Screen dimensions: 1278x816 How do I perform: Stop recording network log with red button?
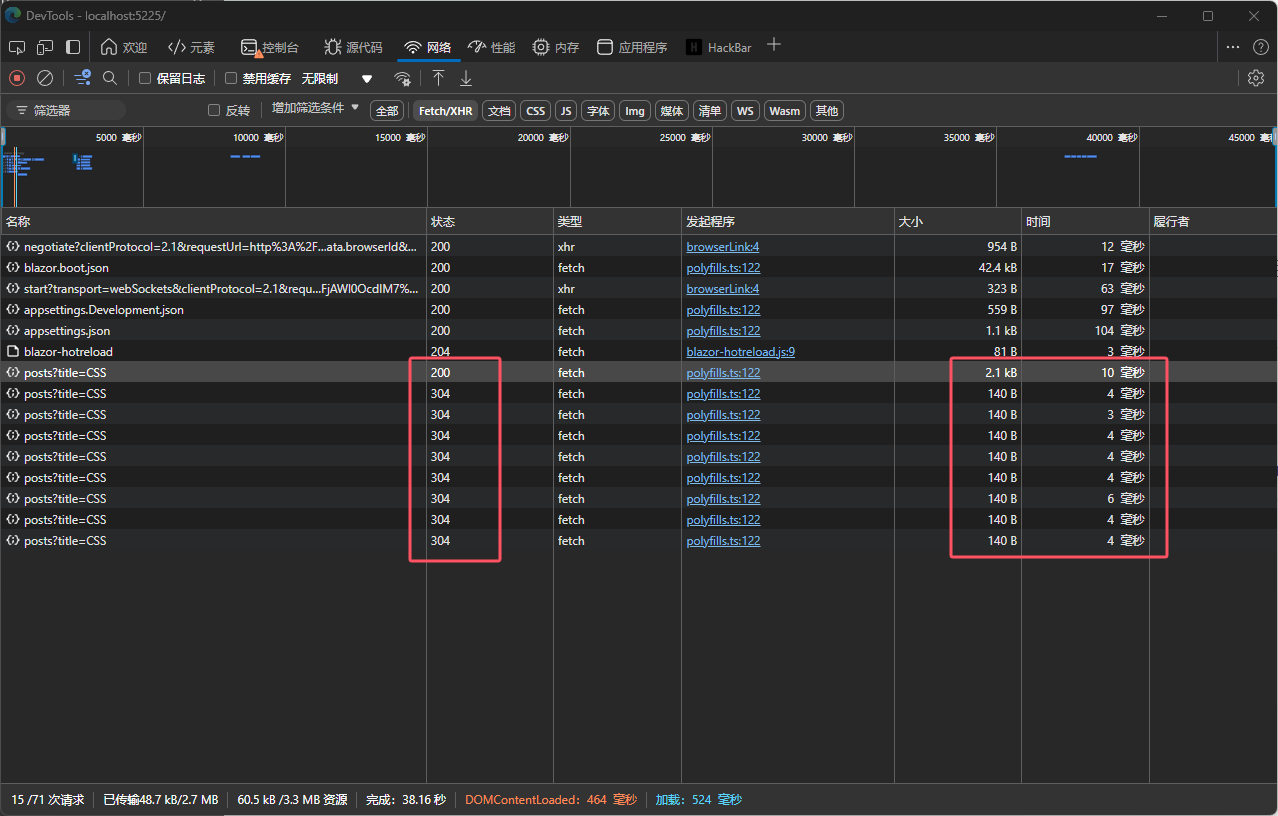(x=17, y=78)
